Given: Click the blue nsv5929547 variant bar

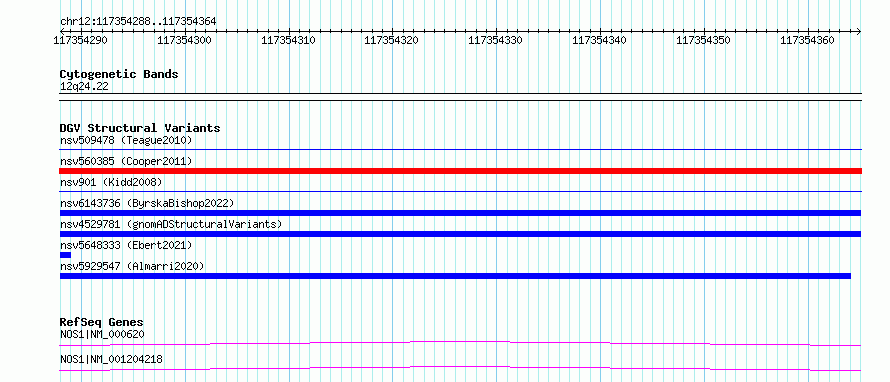Looking at the screenshot, I should pyautogui.click(x=455, y=276).
